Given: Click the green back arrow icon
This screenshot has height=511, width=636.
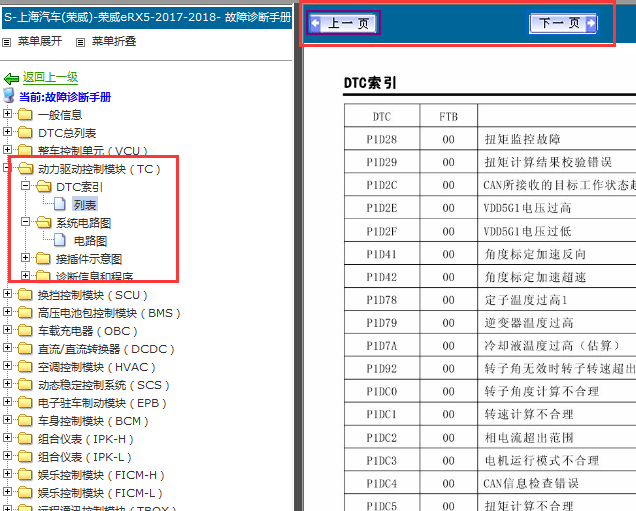Looking at the screenshot, I should point(11,79).
